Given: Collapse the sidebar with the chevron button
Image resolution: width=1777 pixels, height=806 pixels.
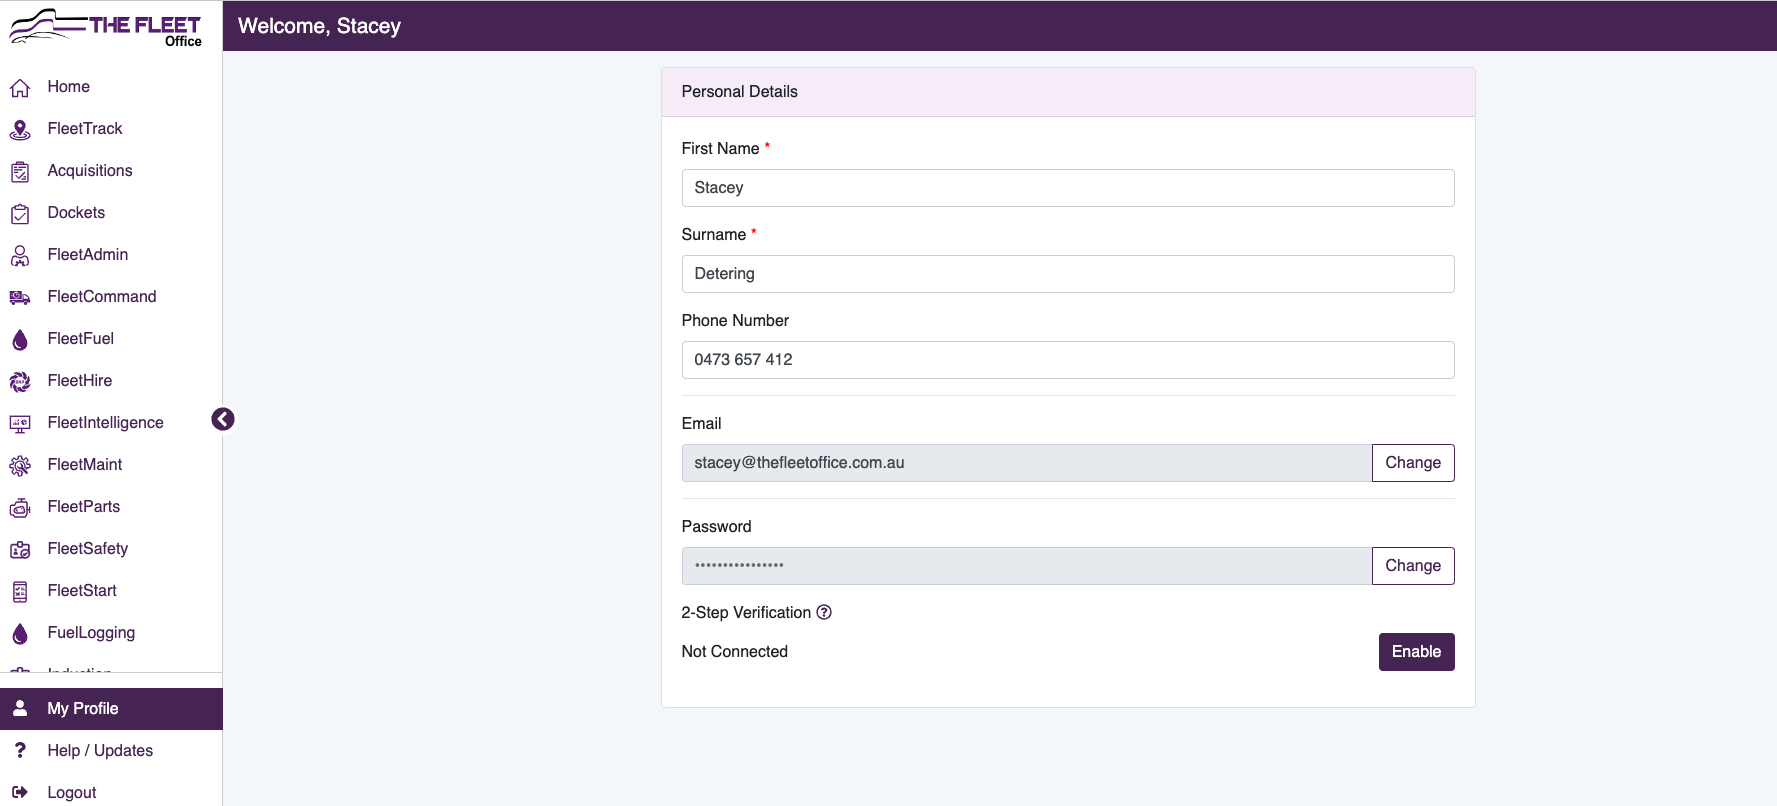Looking at the screenshot, I should (x=223, y=419).
